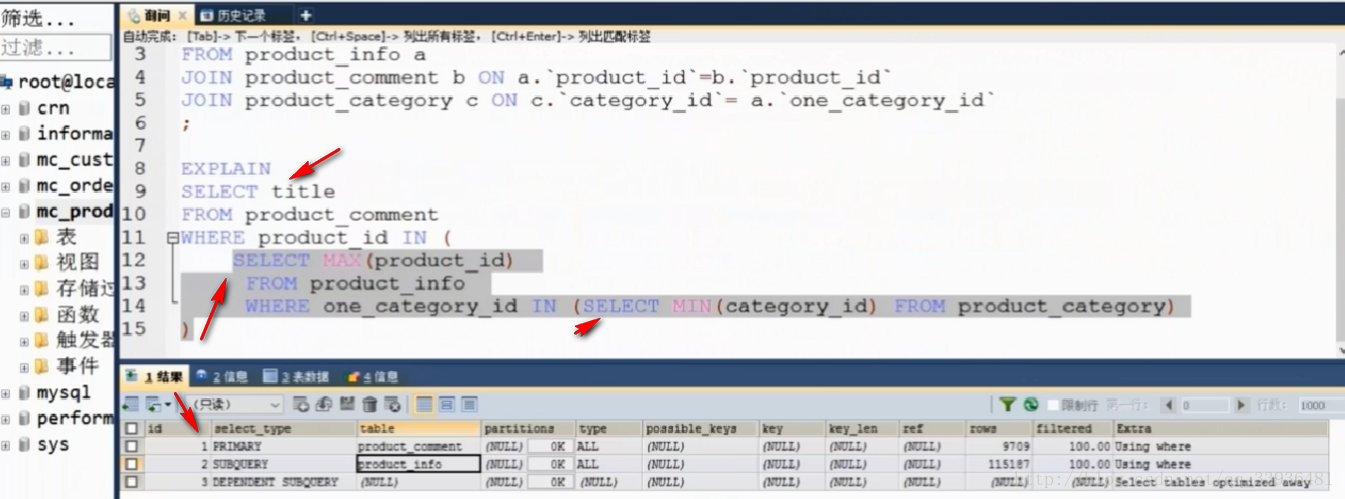
Task: Click the 表 tables folder icon
Action: tap(41, 237)
